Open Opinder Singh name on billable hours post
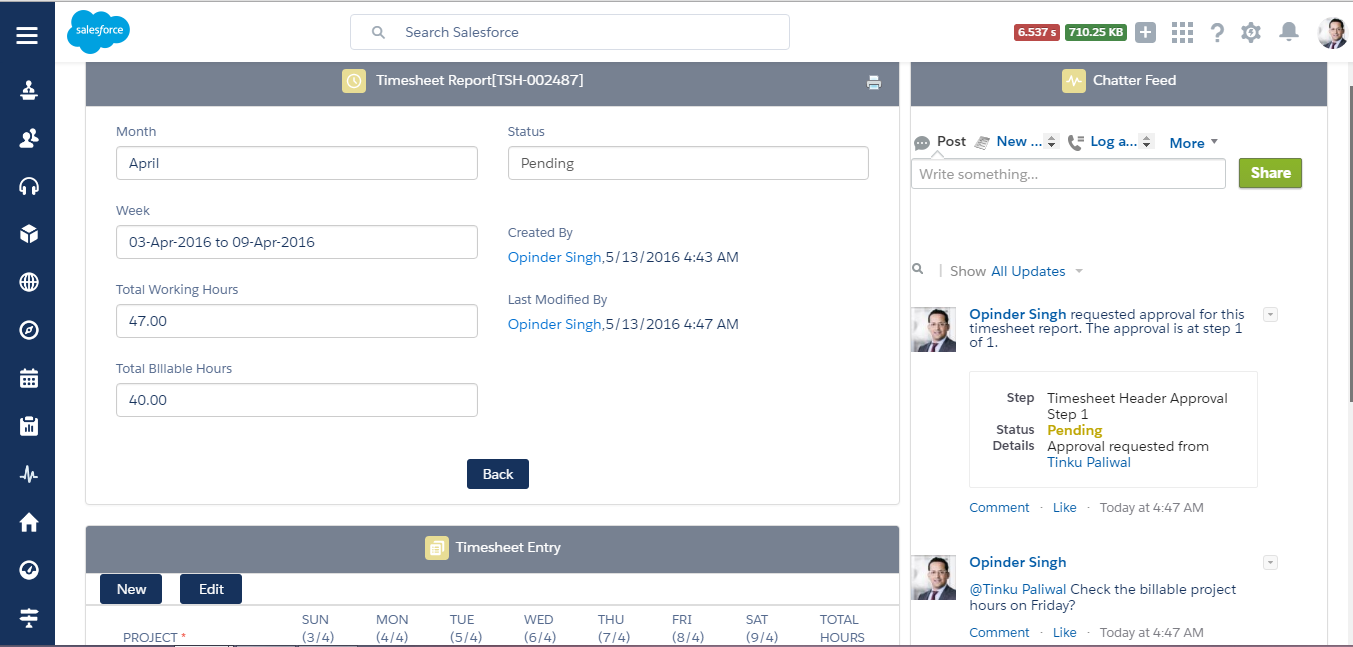The width and height of the screenshot is (1353, 647). pyautogui.click(x=1018, y=562)
